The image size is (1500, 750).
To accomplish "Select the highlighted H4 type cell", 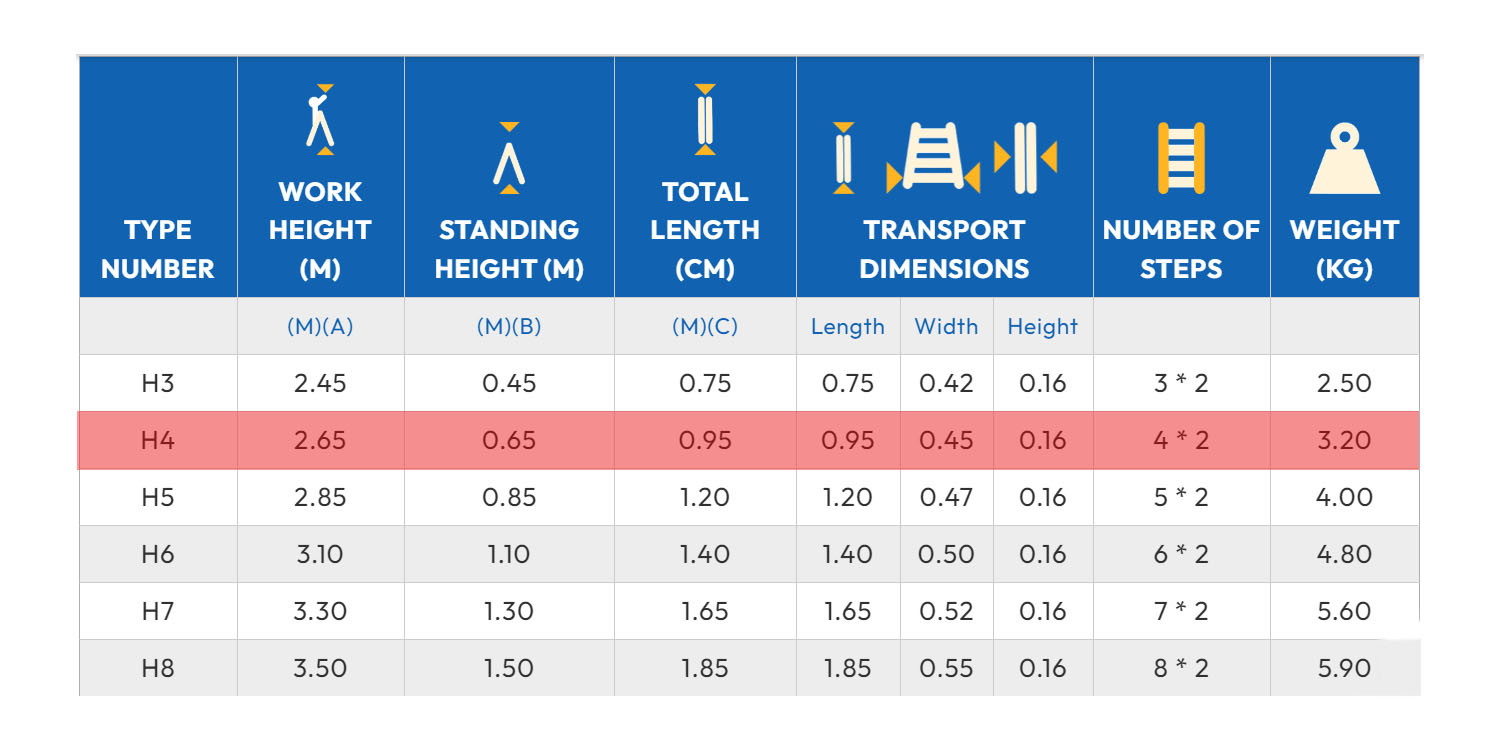I will pyautogui.click(x=158, y=441).
